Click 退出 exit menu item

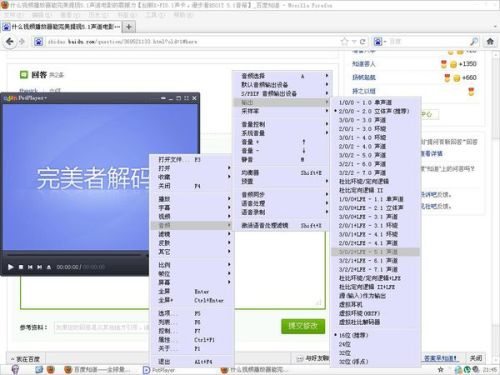[x=191, y=361]
